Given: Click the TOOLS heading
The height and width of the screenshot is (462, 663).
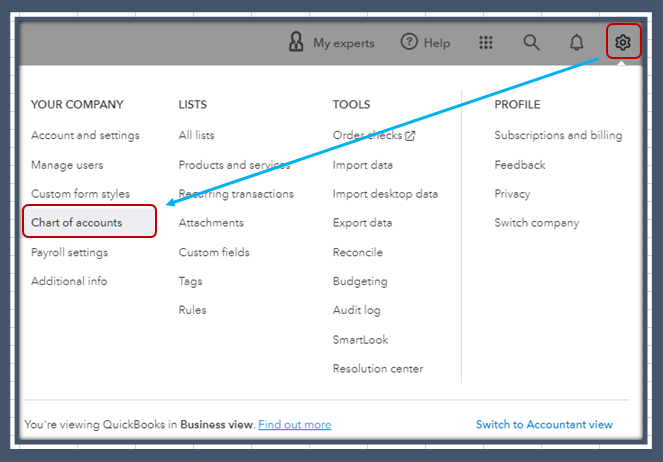Looking at the screenshot, I should (x=351, y=104).
